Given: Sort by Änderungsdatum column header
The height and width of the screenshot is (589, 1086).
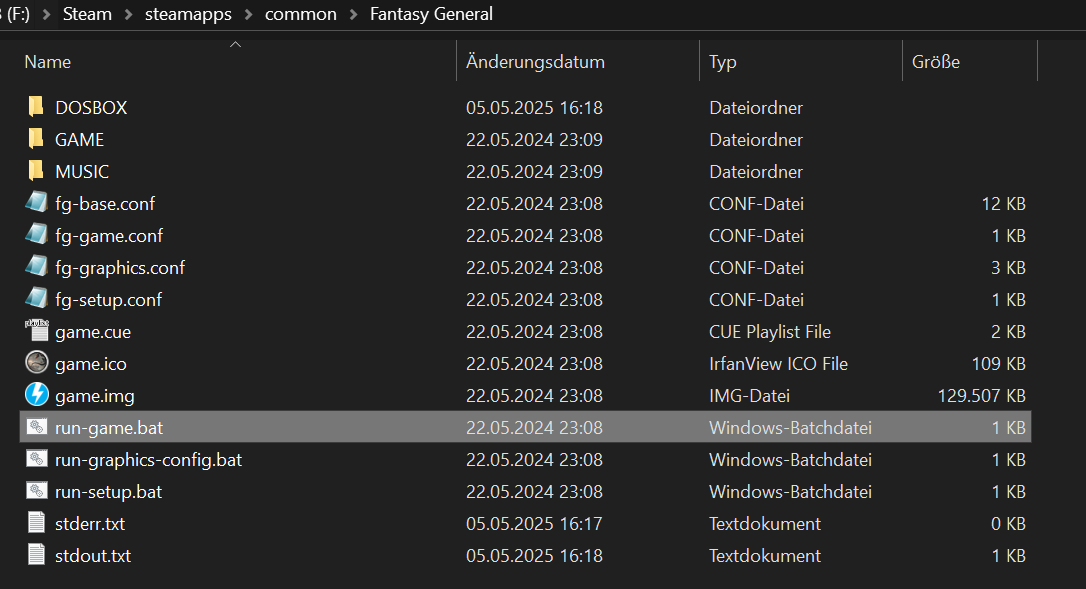Looking at the screenshot, I should (535, 62).
